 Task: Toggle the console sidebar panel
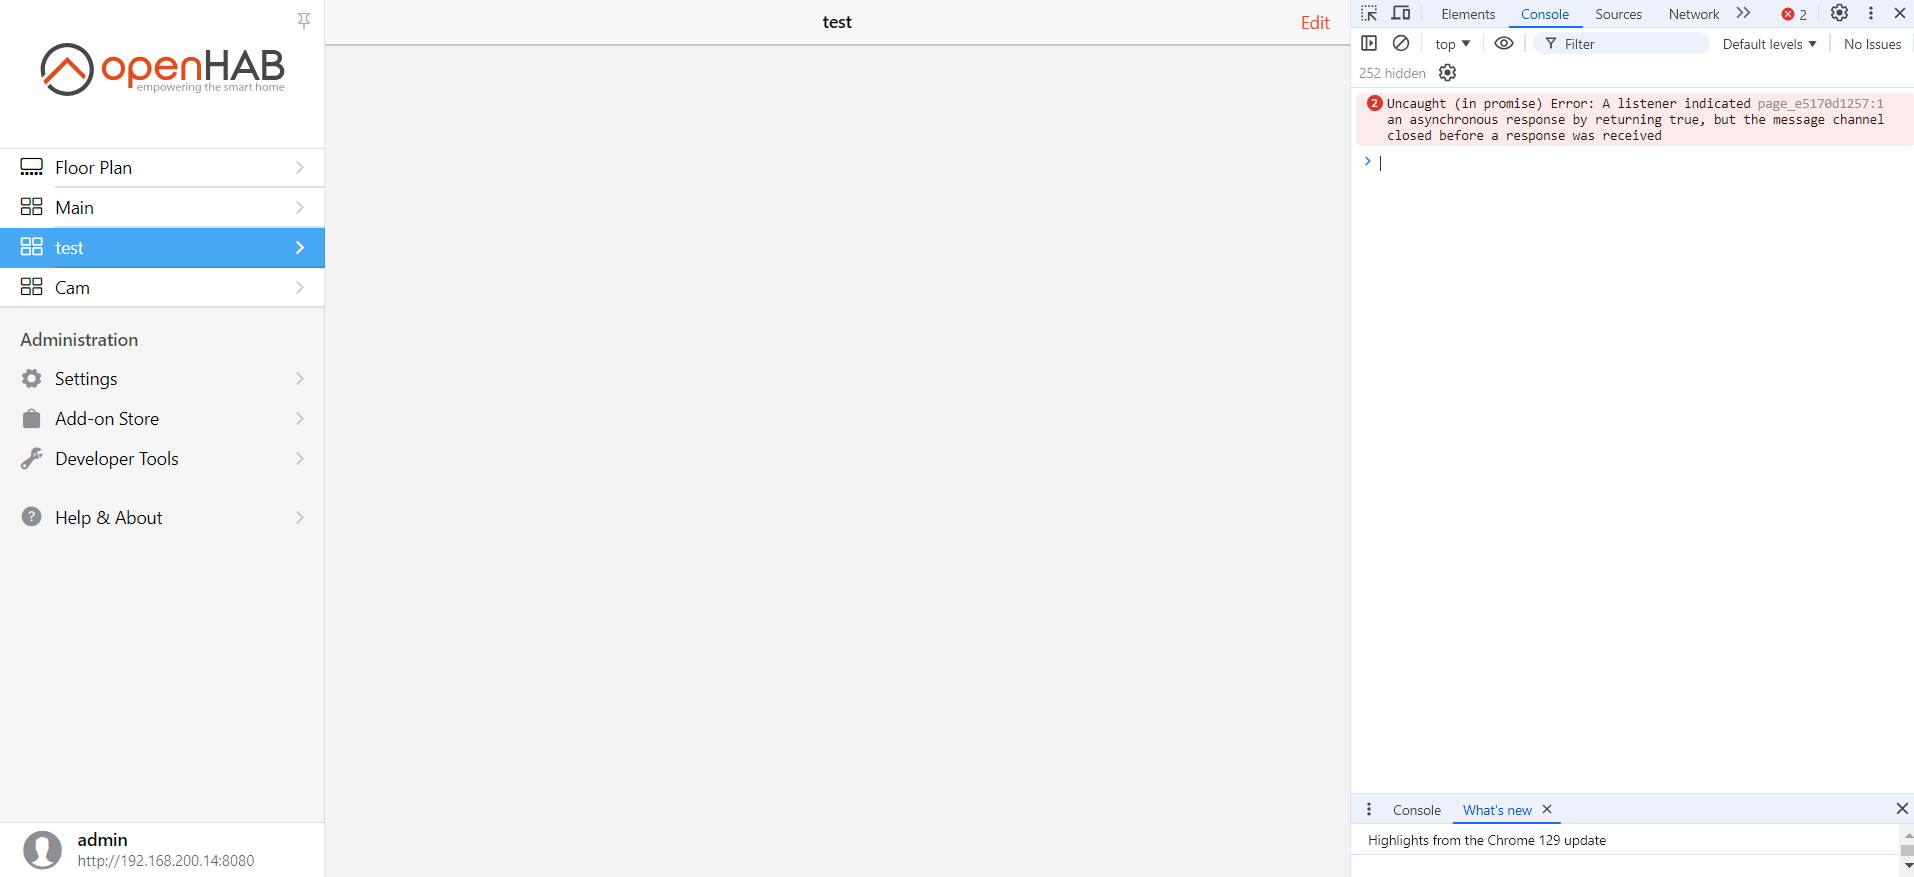(1370, 44)
